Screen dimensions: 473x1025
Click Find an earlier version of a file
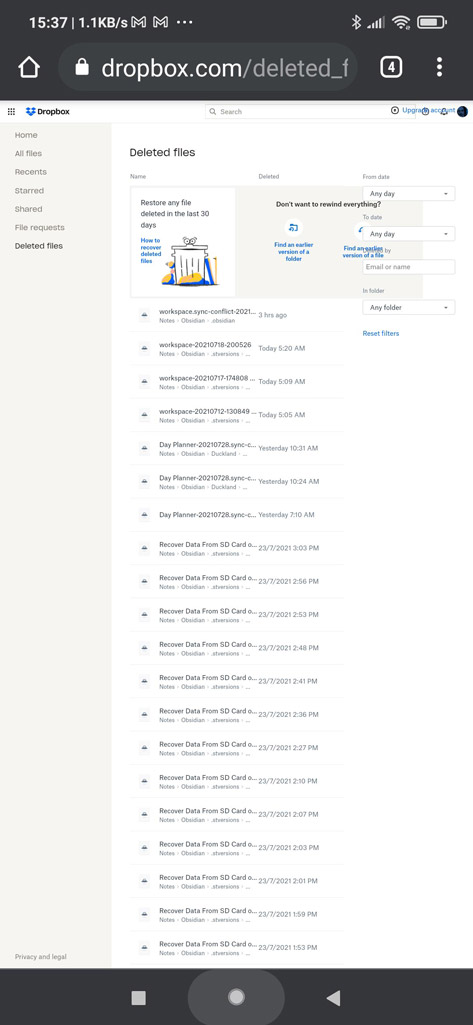pyautogui.click(x=363, y=252)
